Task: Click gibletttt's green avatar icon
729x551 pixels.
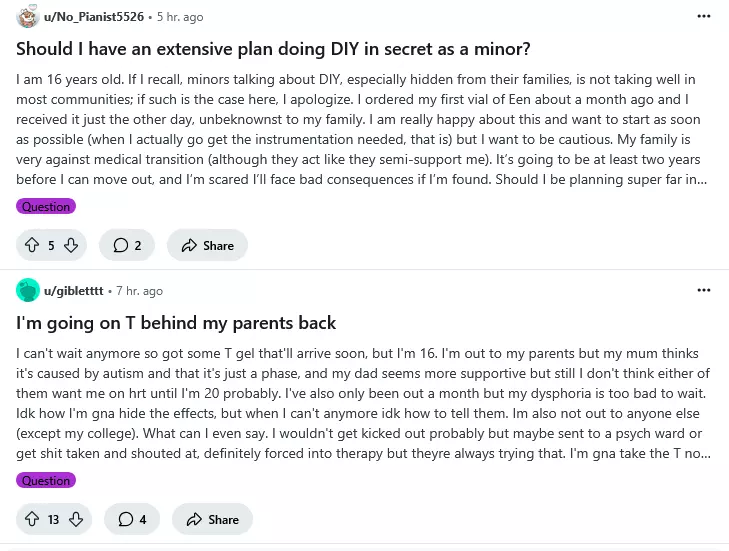Action: [x=28, y=290]
